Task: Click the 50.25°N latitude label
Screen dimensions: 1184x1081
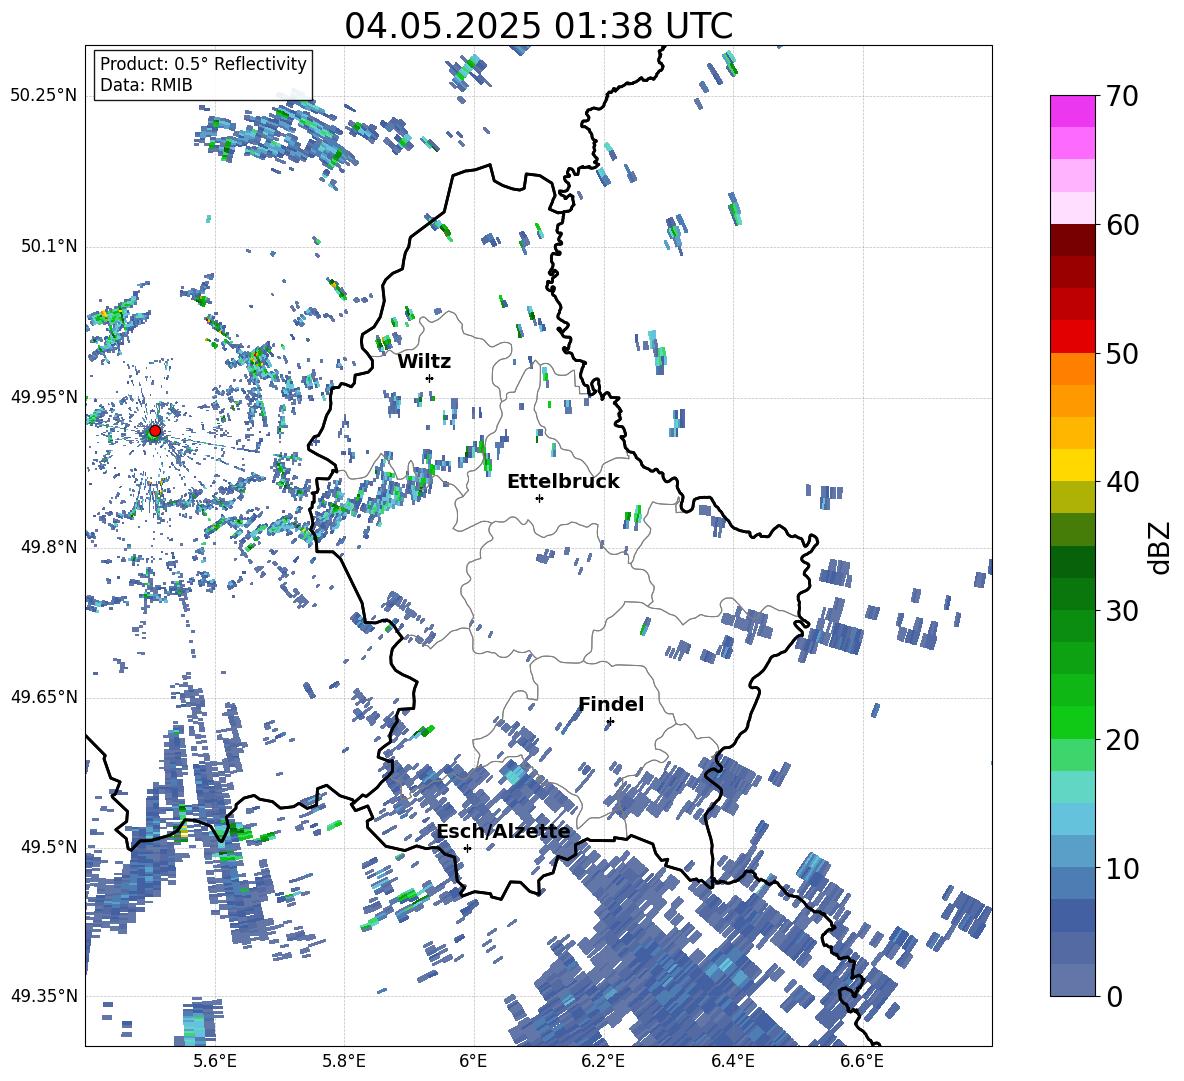Action: 44,96
